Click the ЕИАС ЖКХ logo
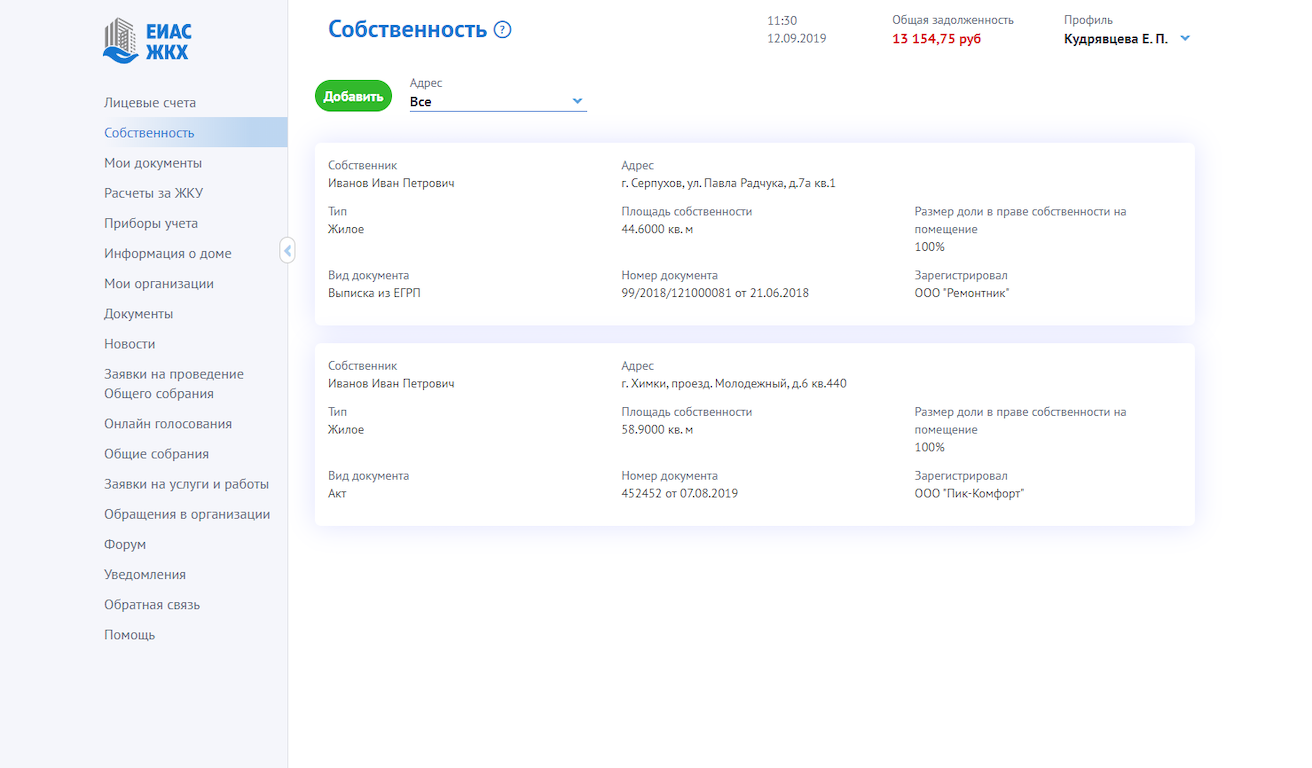The height and width of the screenshot is (768, 1312). pos(147,40)
